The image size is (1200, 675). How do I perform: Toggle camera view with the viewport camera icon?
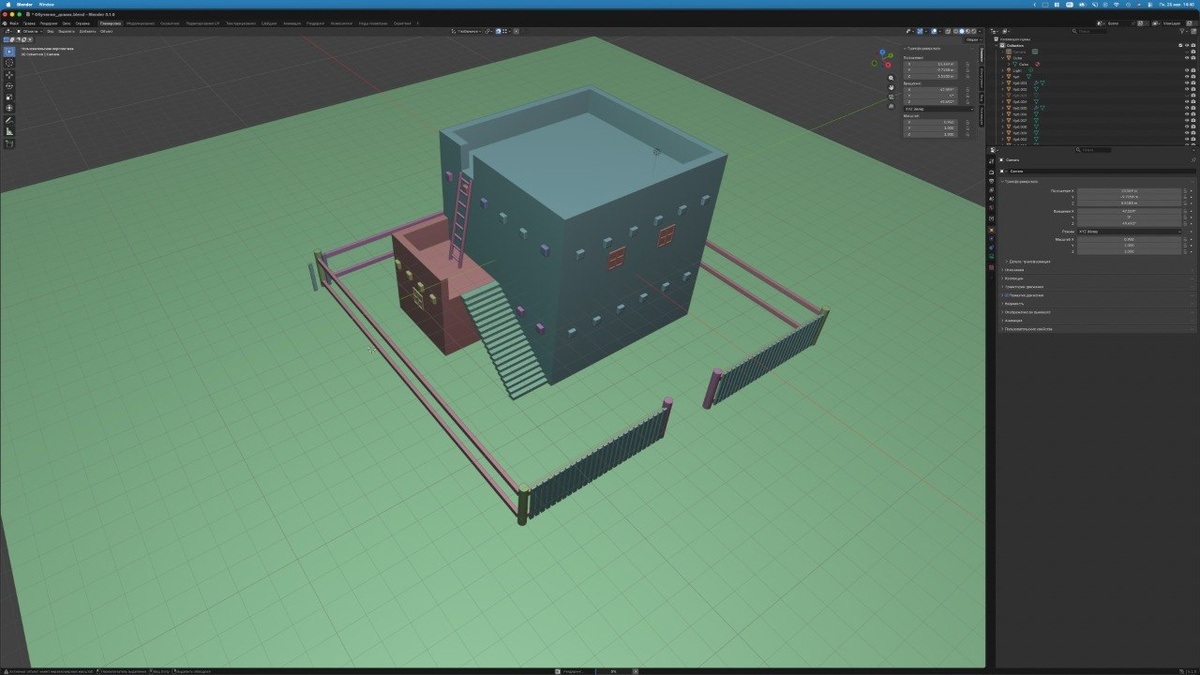891,97
